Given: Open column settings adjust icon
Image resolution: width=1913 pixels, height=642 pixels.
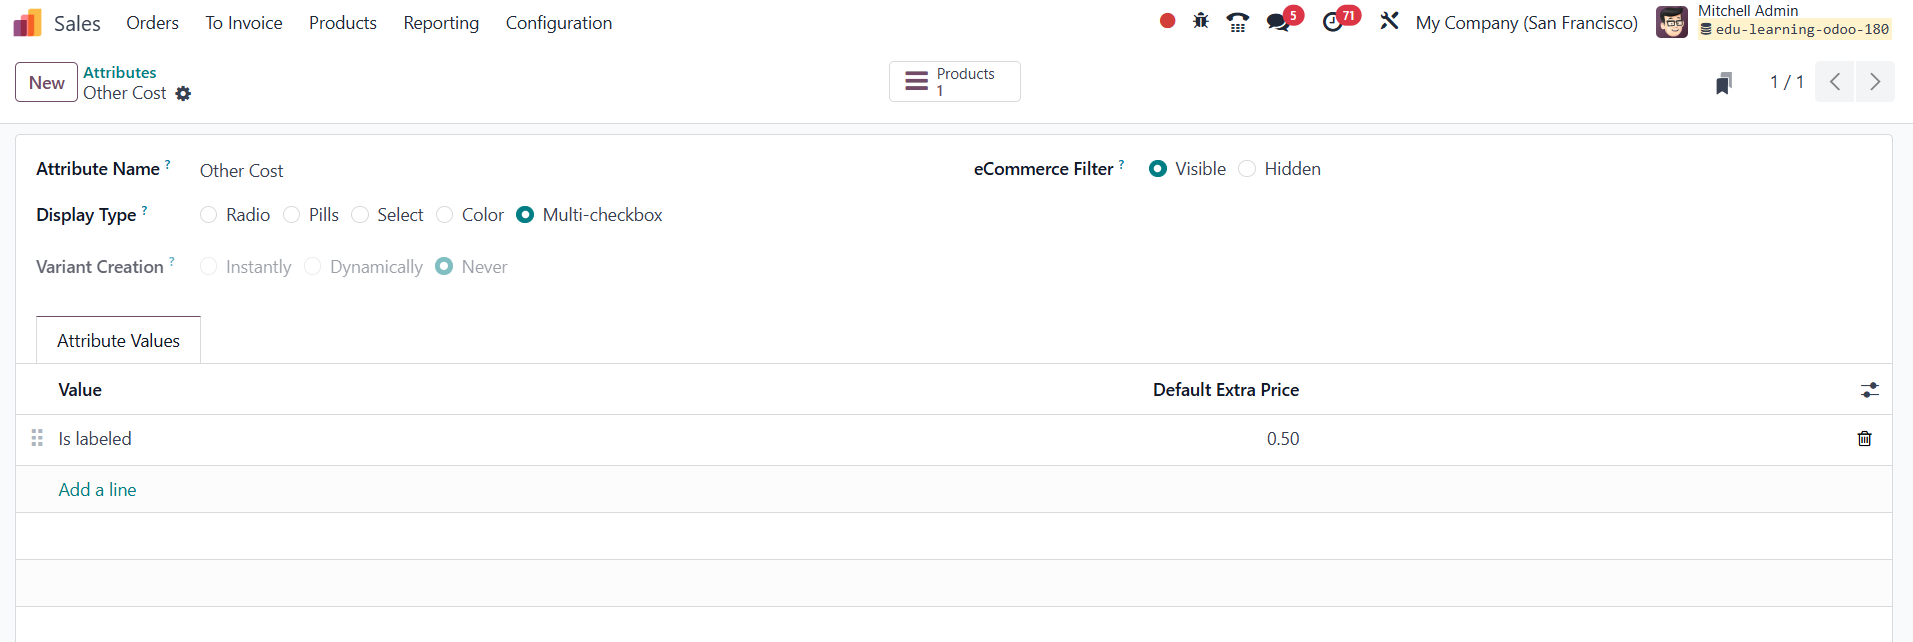Looking at the screenshot, I should [1869, 390].
